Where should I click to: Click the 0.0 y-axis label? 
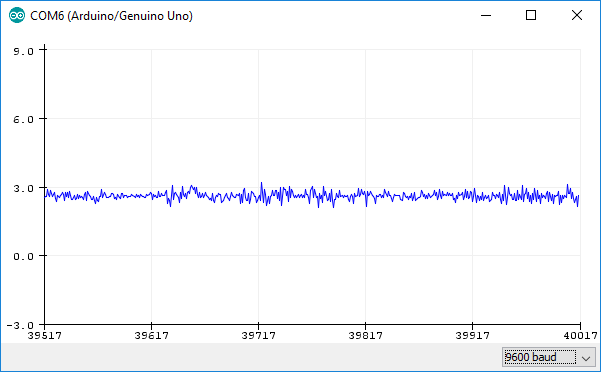point(23,256)
